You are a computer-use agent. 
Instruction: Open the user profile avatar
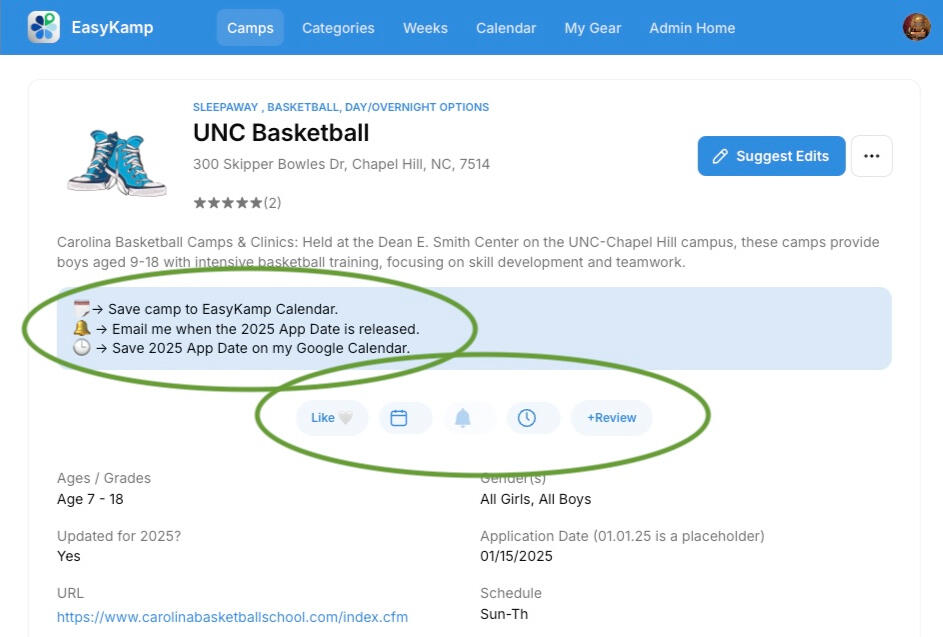tap(916, 27)
